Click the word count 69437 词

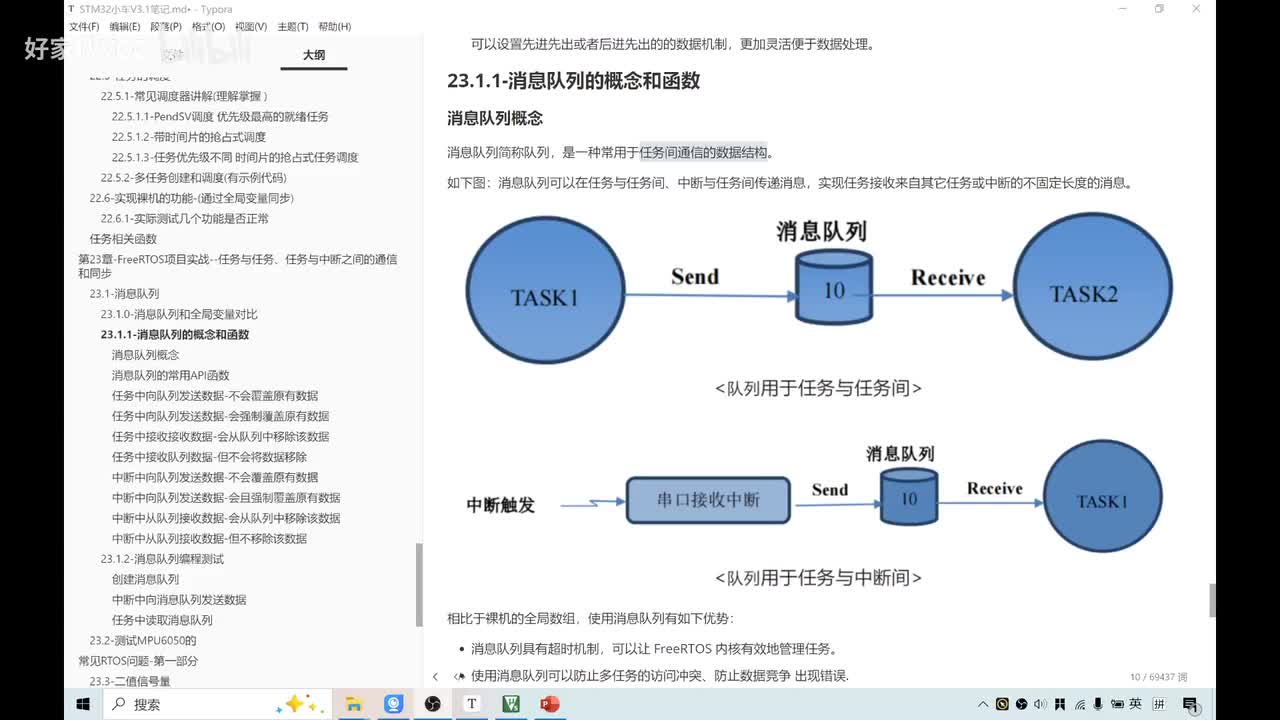(1159, 677)
